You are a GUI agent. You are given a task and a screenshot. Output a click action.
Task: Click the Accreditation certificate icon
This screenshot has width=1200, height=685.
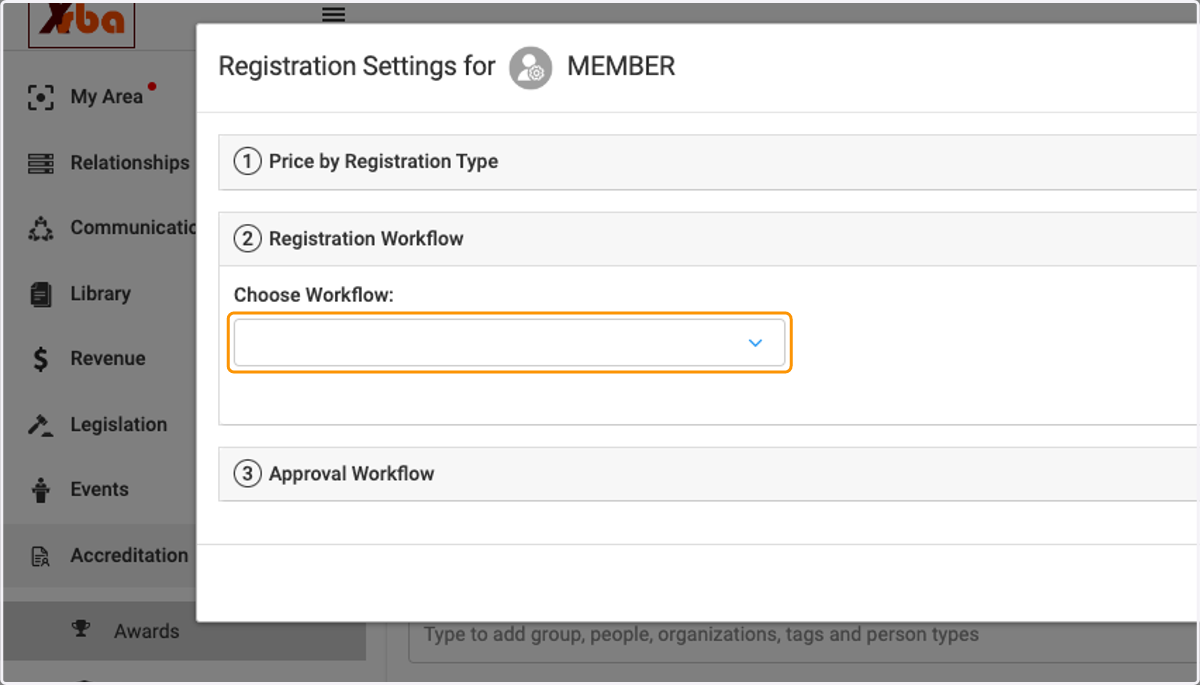(x=40, y=556)
